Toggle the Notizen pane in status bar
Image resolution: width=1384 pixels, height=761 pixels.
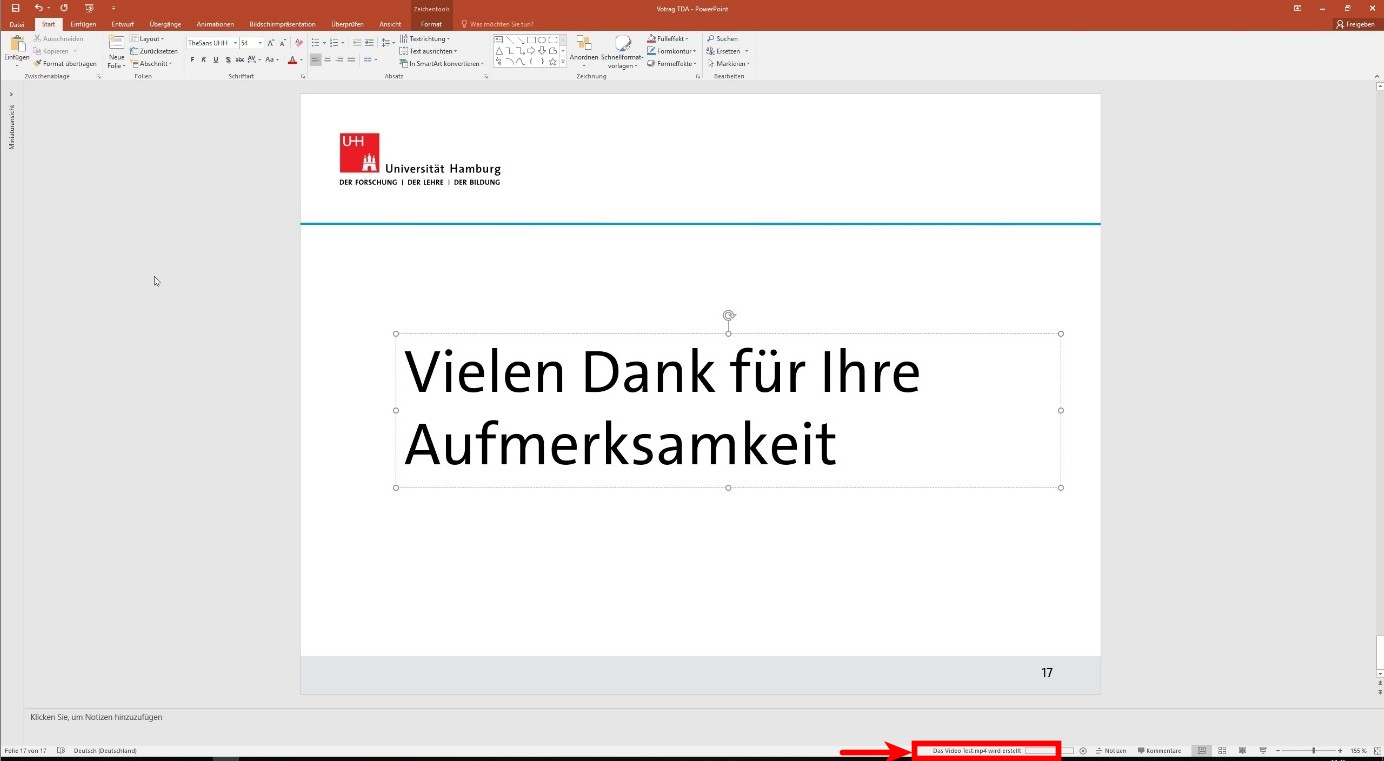[x=1111, y=751]
